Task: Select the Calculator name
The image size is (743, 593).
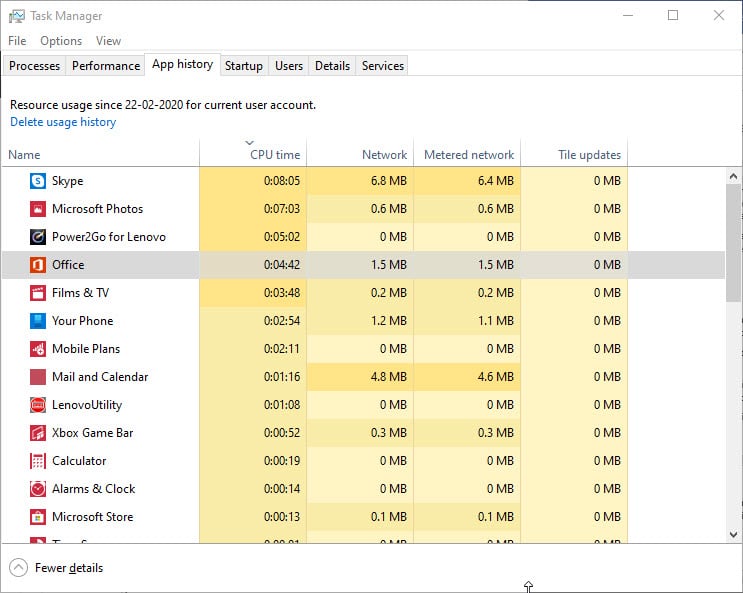Action: [x=79, y=461]
